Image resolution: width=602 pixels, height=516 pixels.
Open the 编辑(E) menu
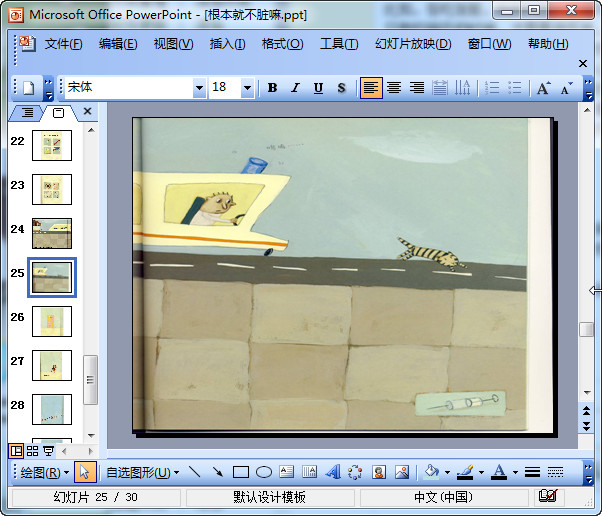click(x=118, y=44)
